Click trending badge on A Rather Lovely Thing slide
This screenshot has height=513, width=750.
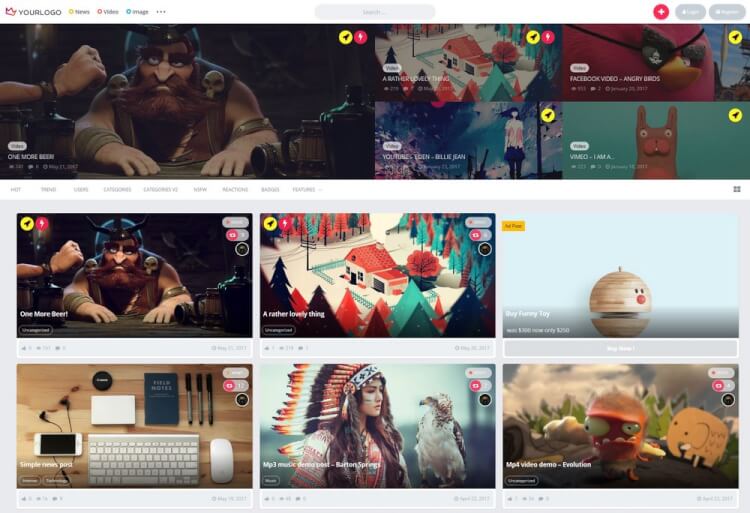click(x=533, y=37)
